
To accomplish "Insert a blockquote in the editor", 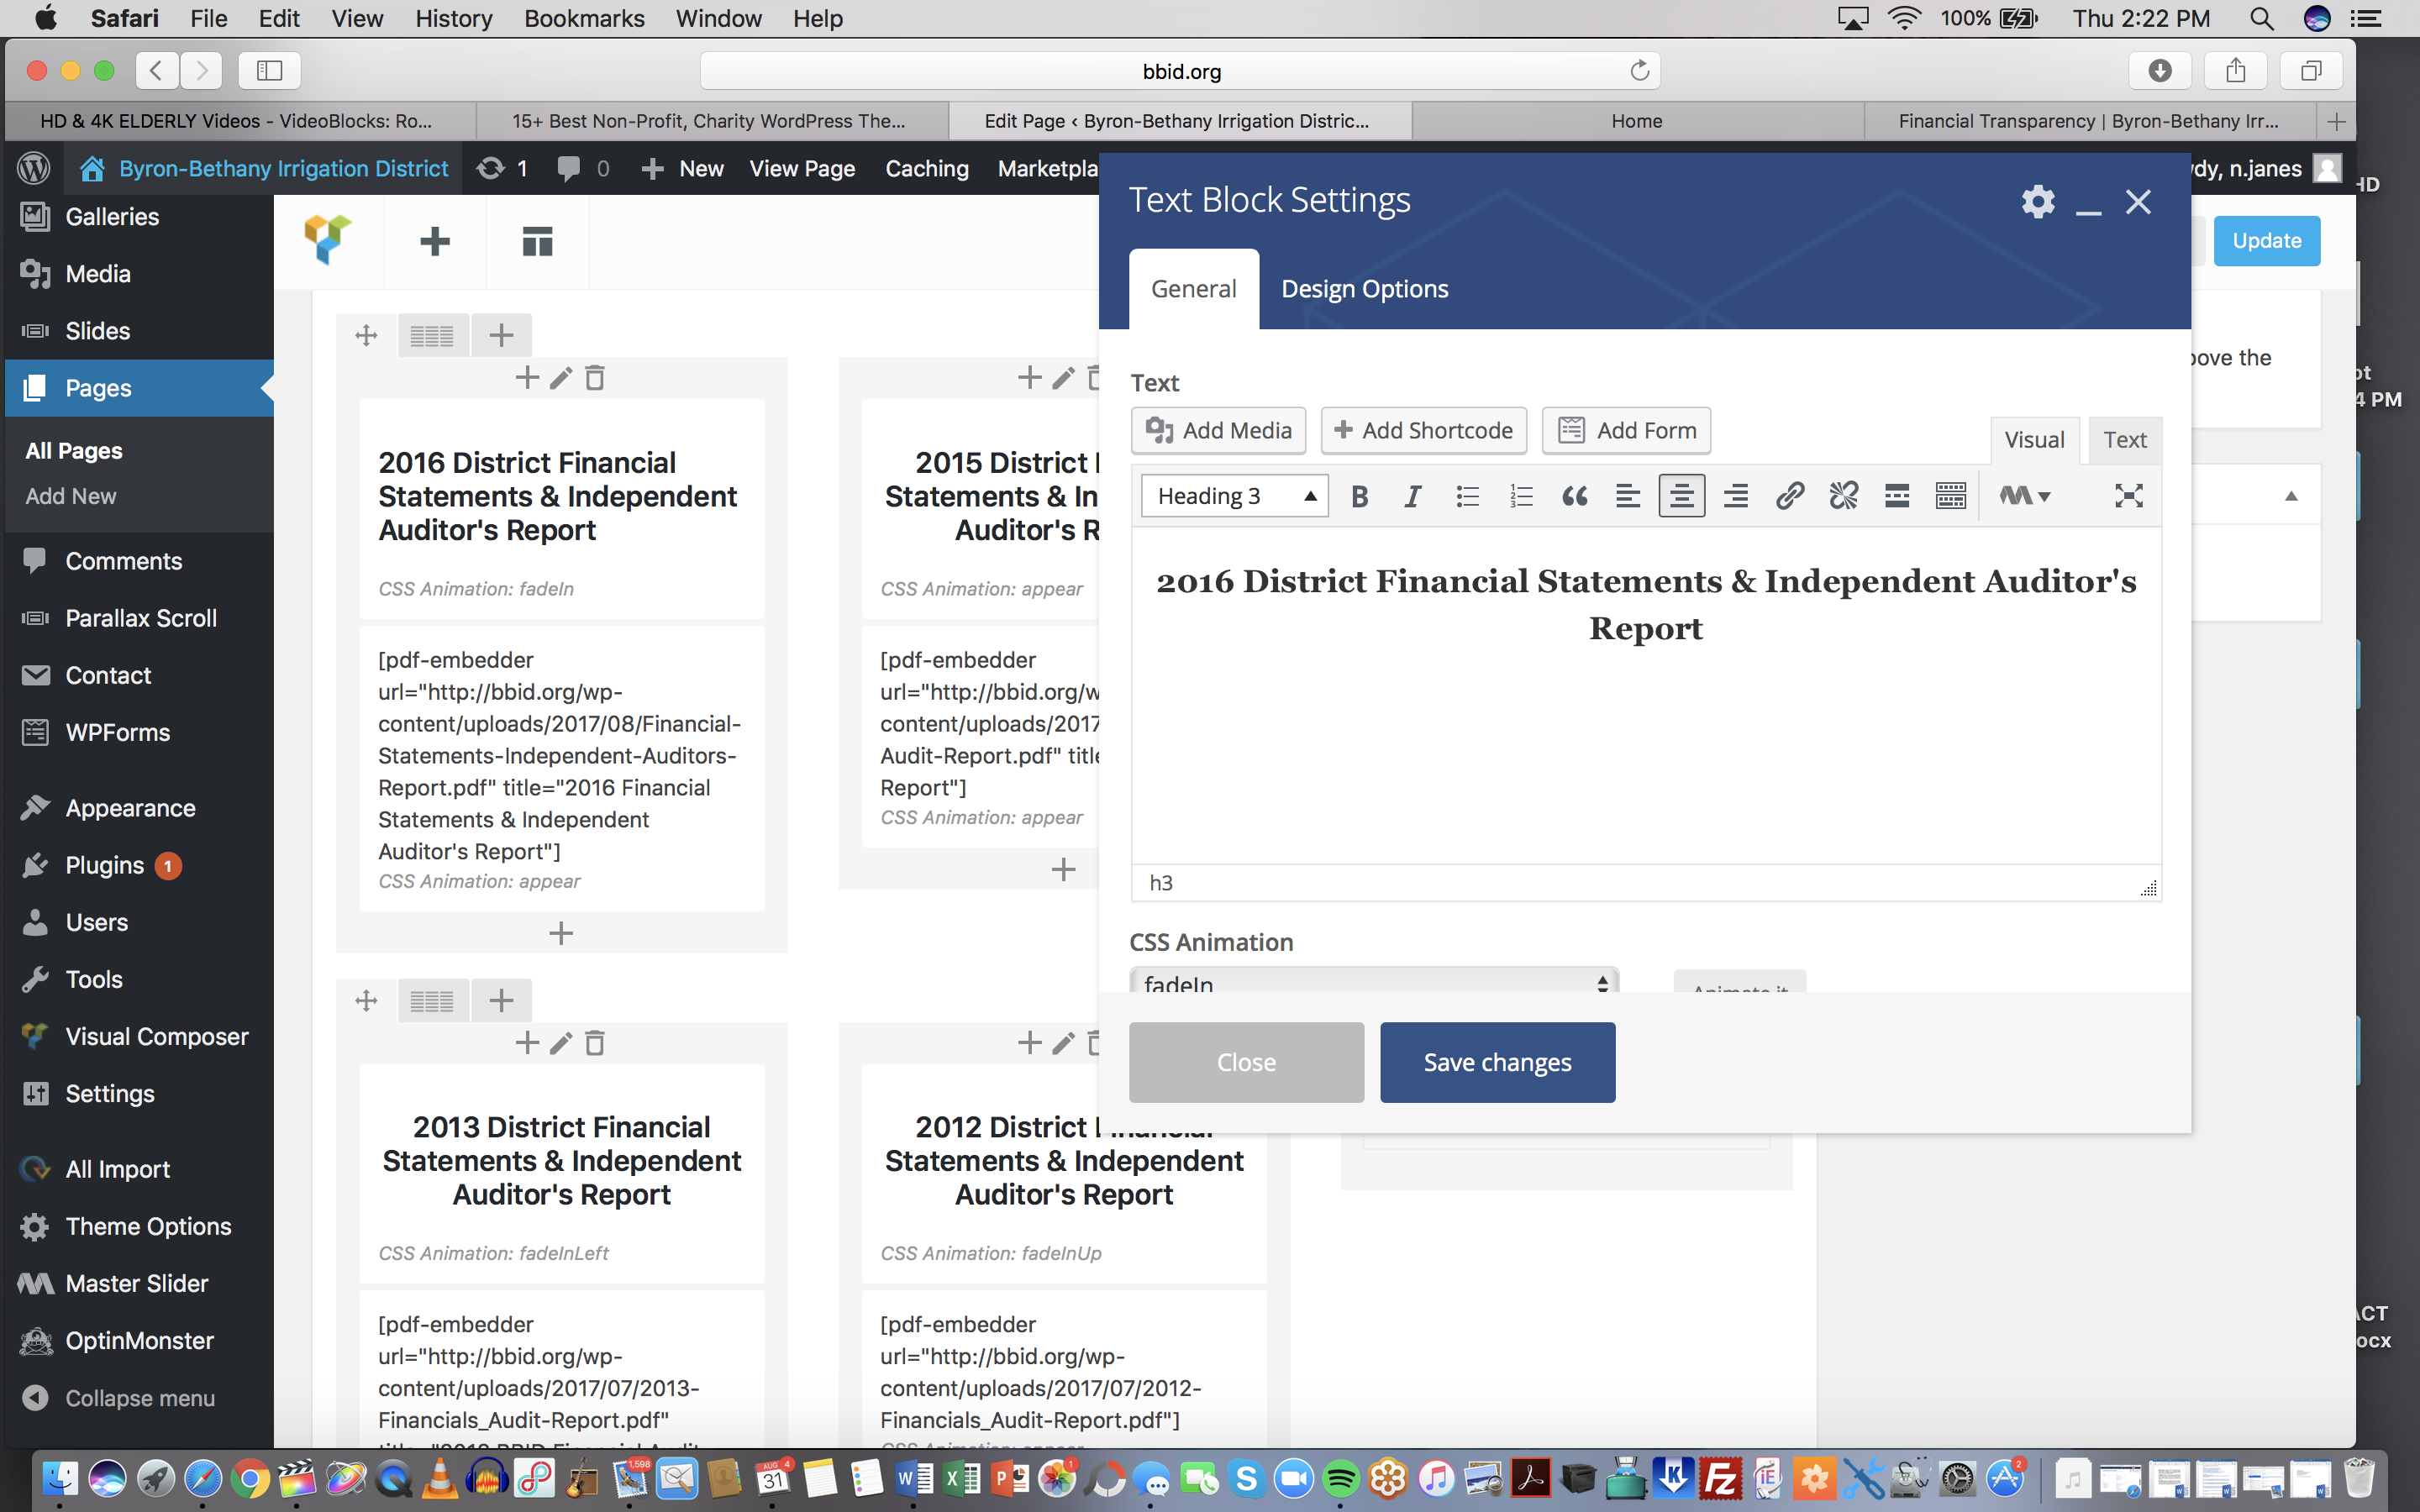I will [1574, 496].
